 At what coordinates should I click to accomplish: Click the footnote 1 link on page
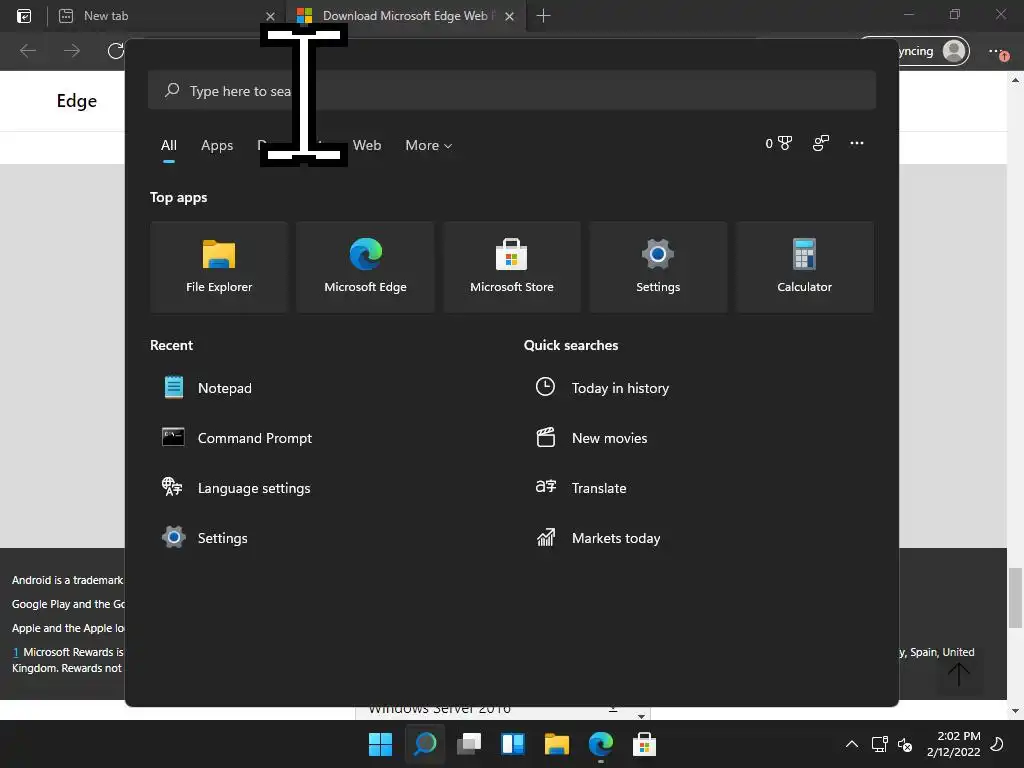16,652
